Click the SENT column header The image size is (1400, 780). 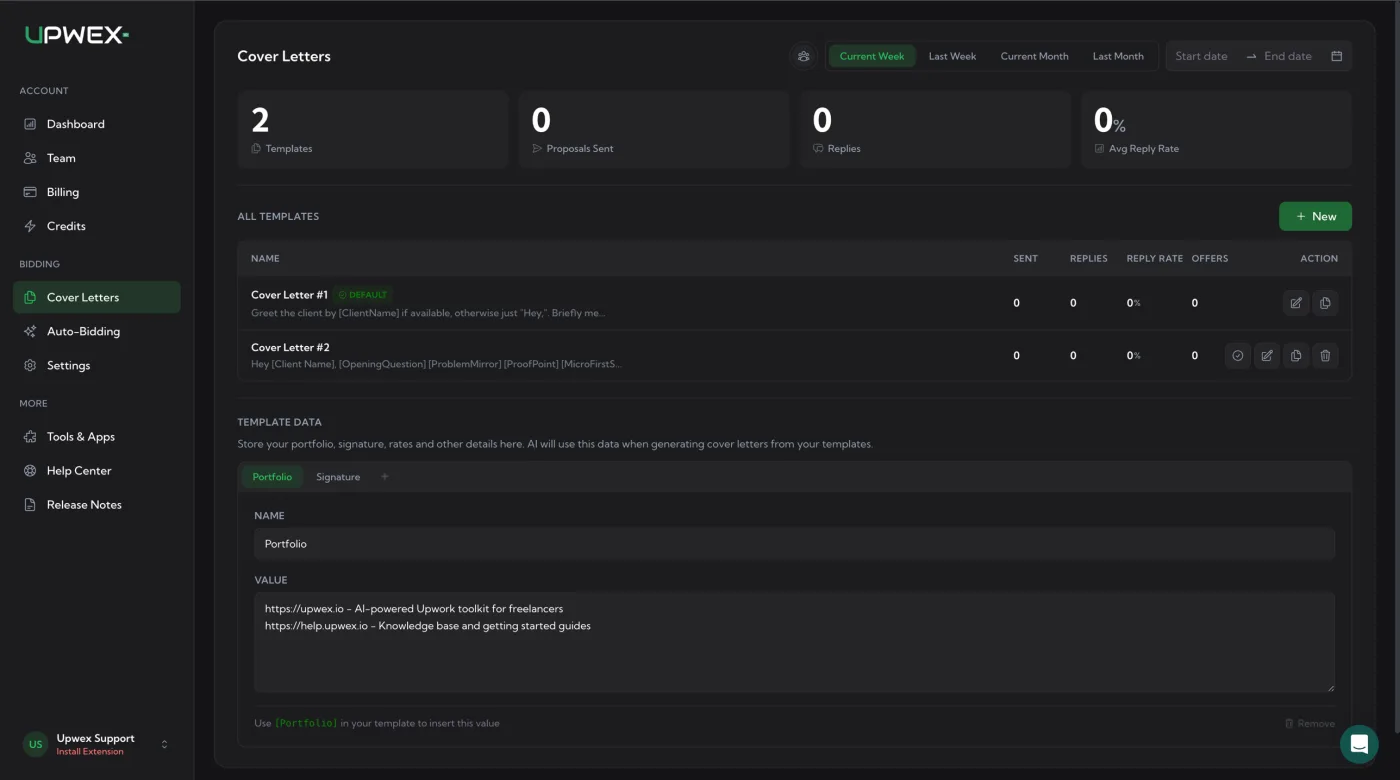click(x=1025, y=258)
